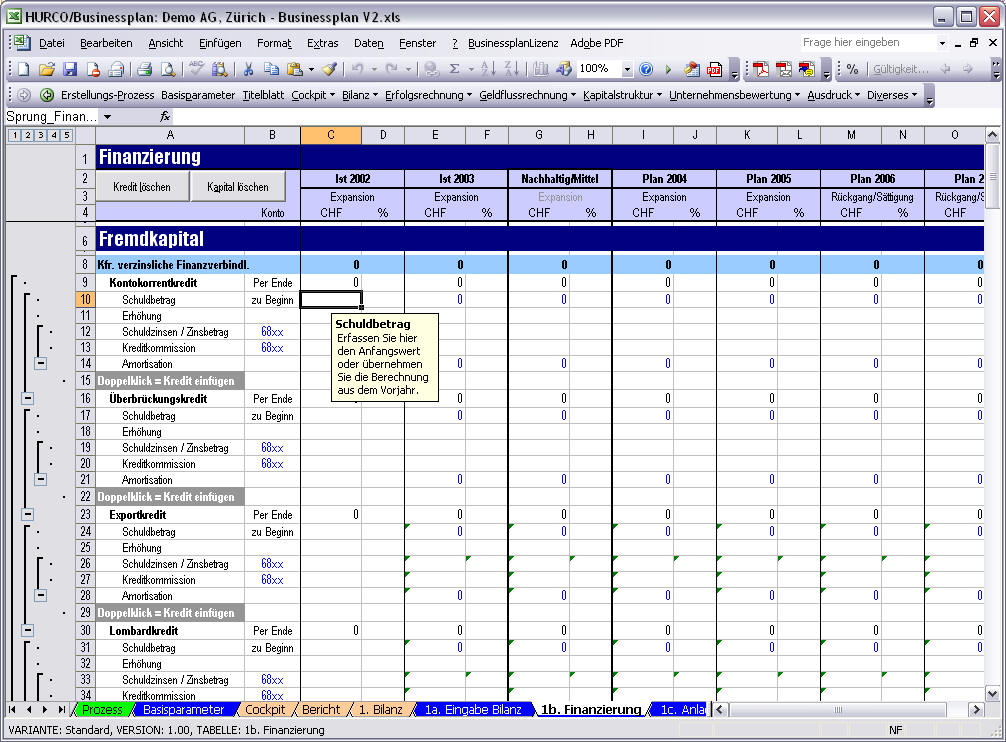Open the Erfolgsrechnung dropdown menu
Viewport: 1006px width, 742px height.
pos(428,95)
